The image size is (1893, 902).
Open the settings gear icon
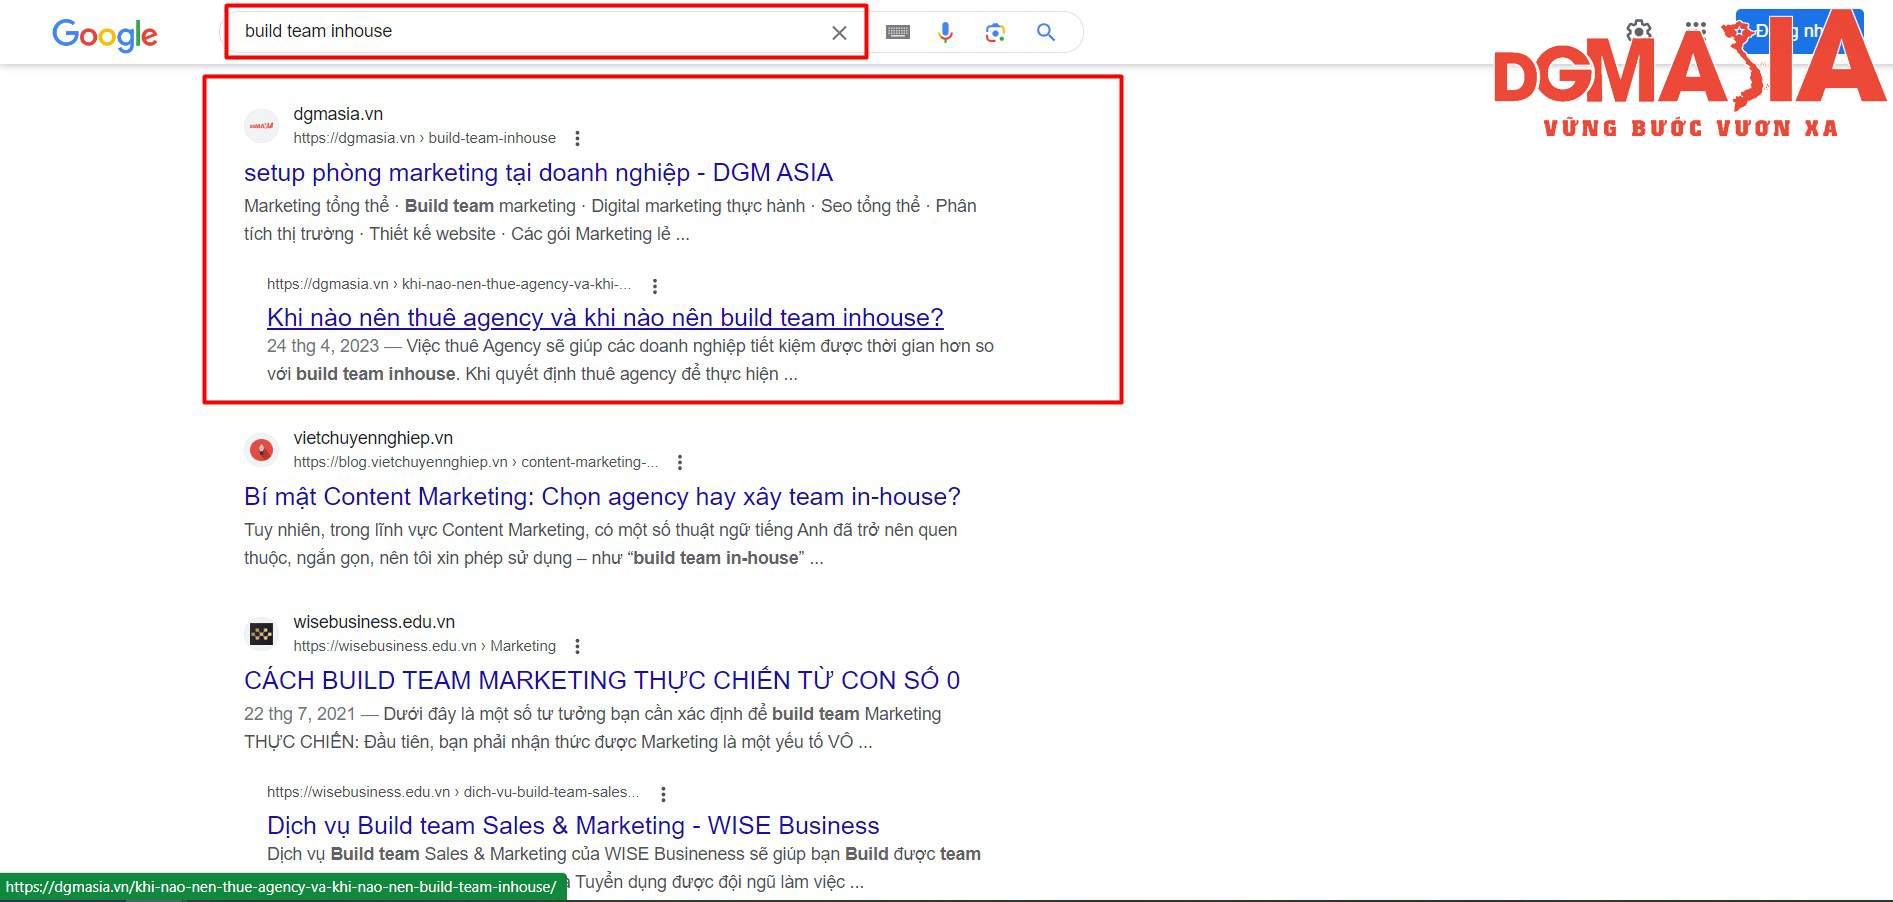[1639, 31]
